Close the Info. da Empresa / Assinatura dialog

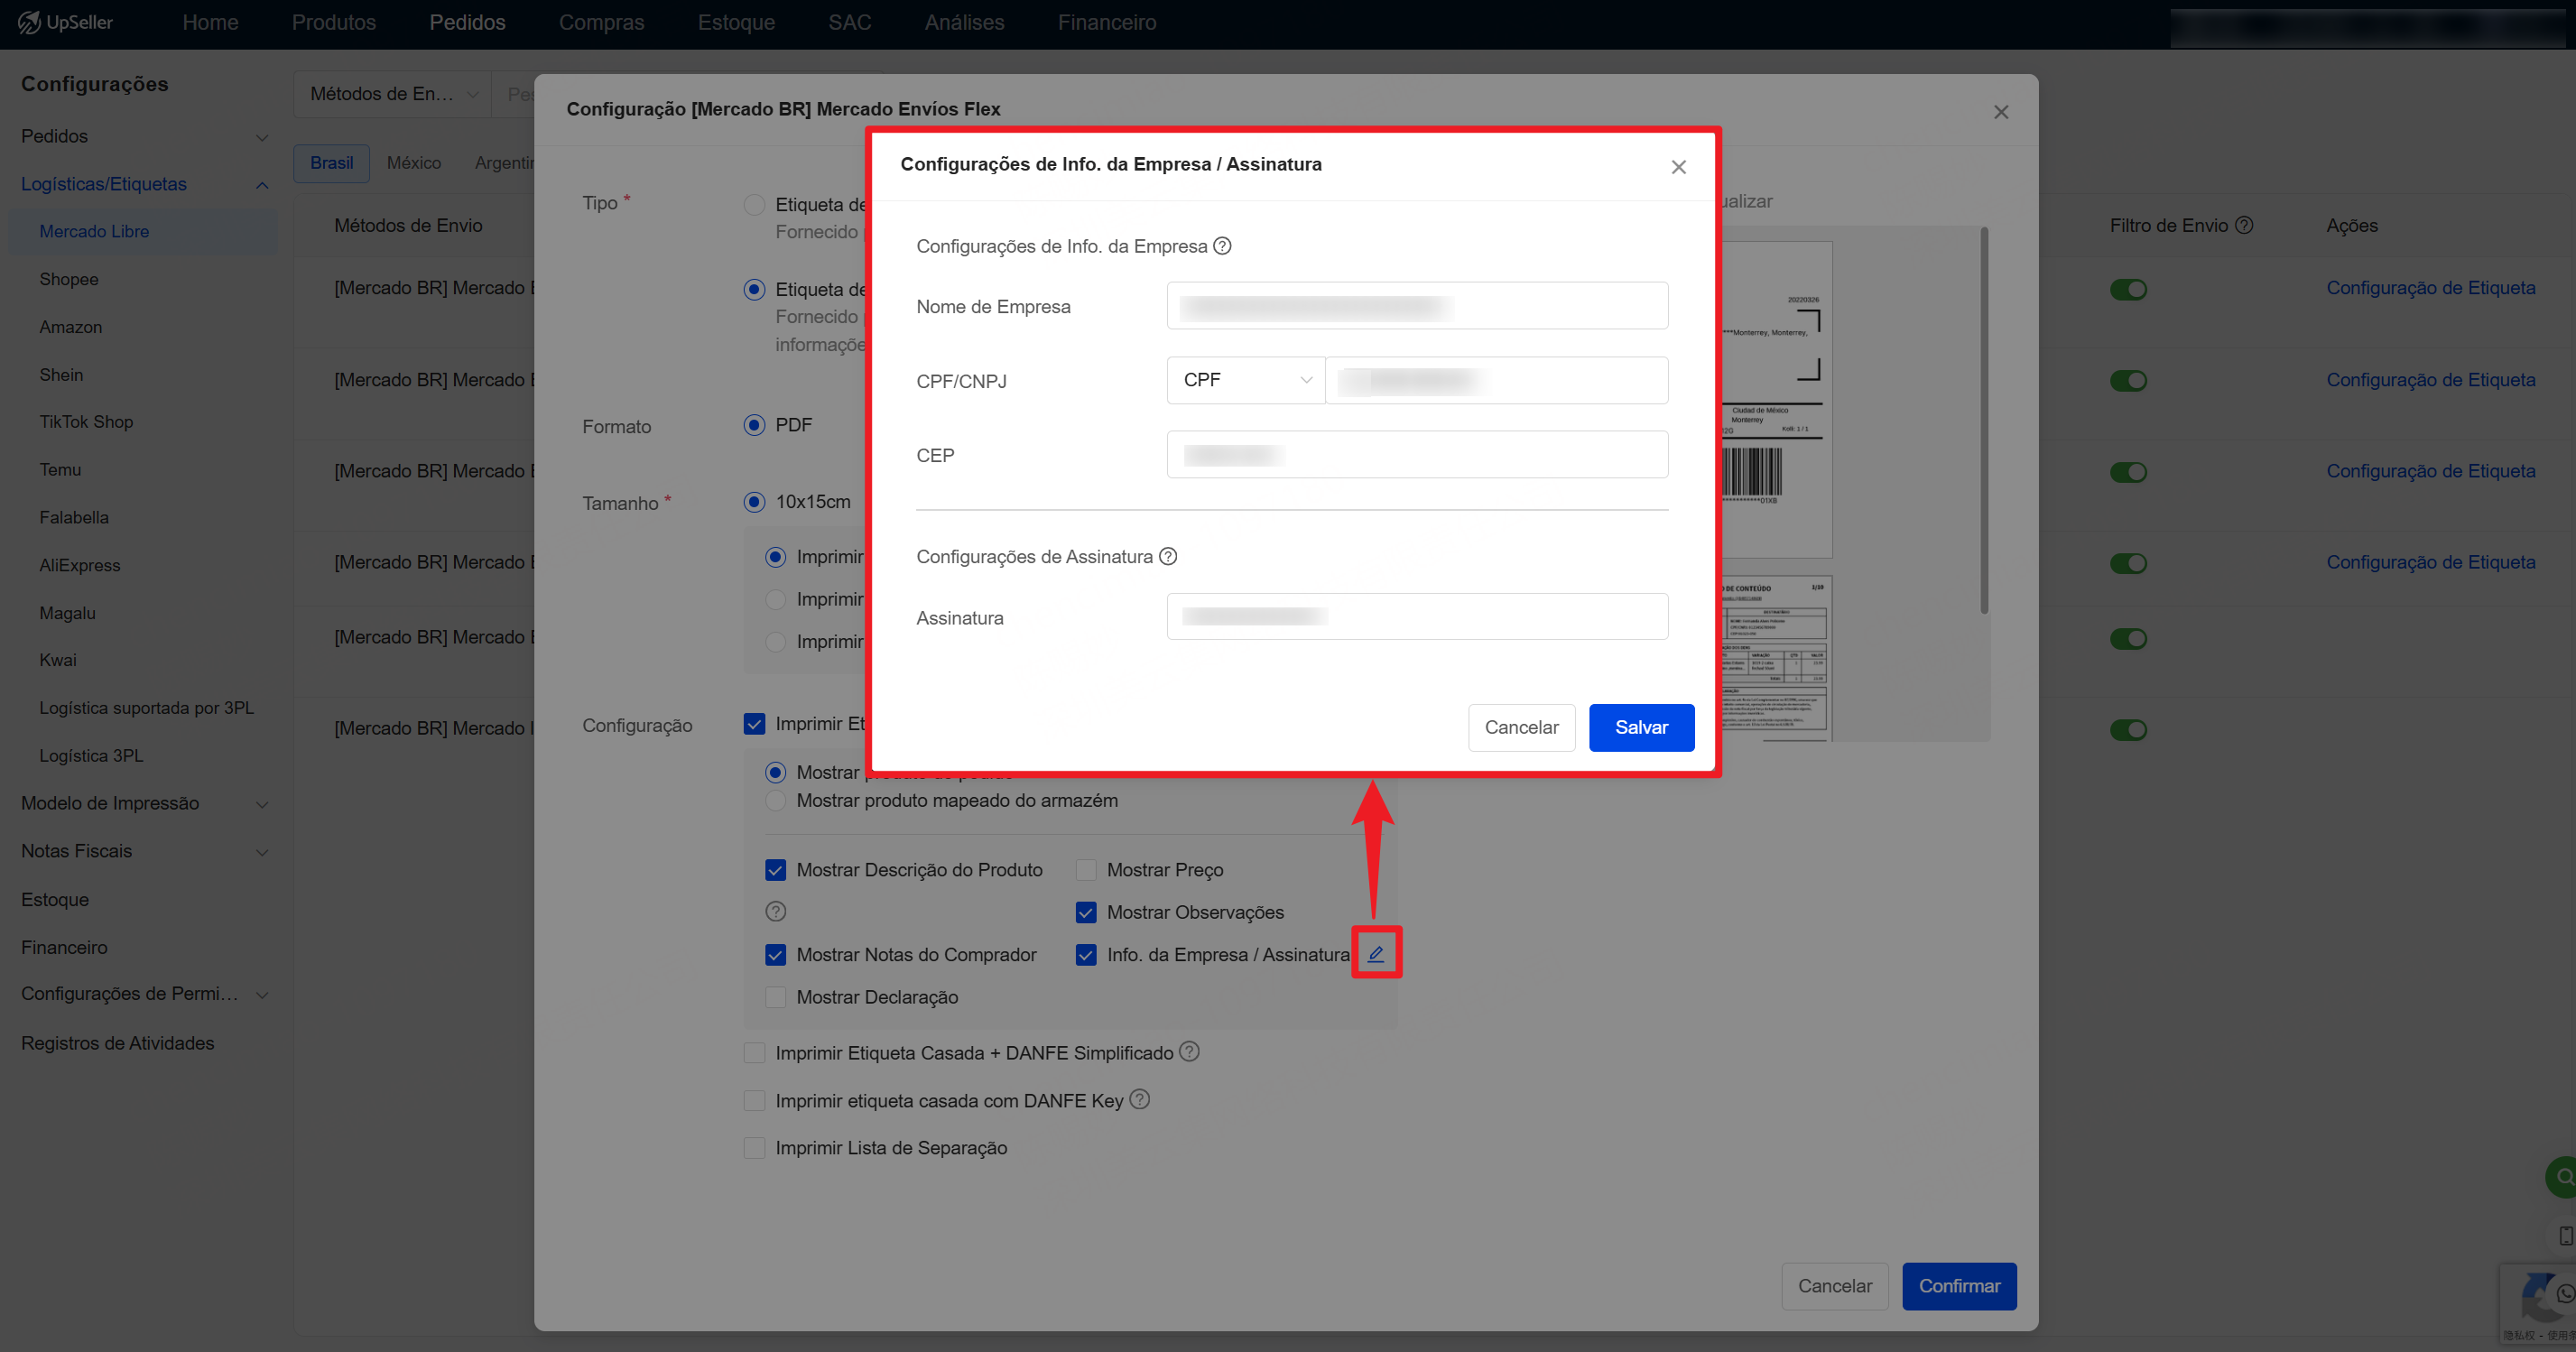pyautogui.click(x=1678, y=167)
